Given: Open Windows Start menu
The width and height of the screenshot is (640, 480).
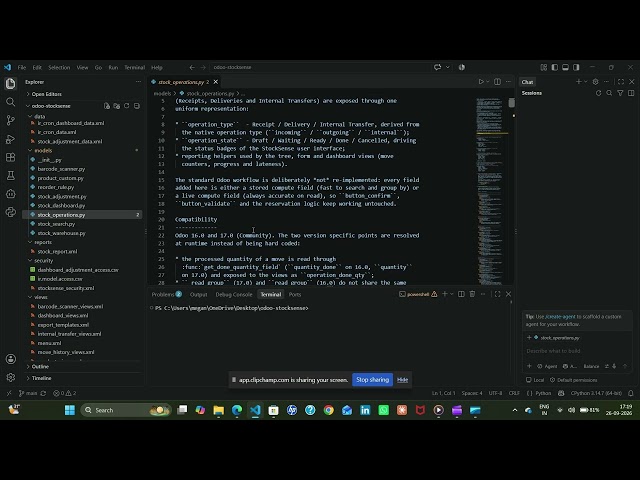Looking at the screenshot, I should tap(70, 410).
